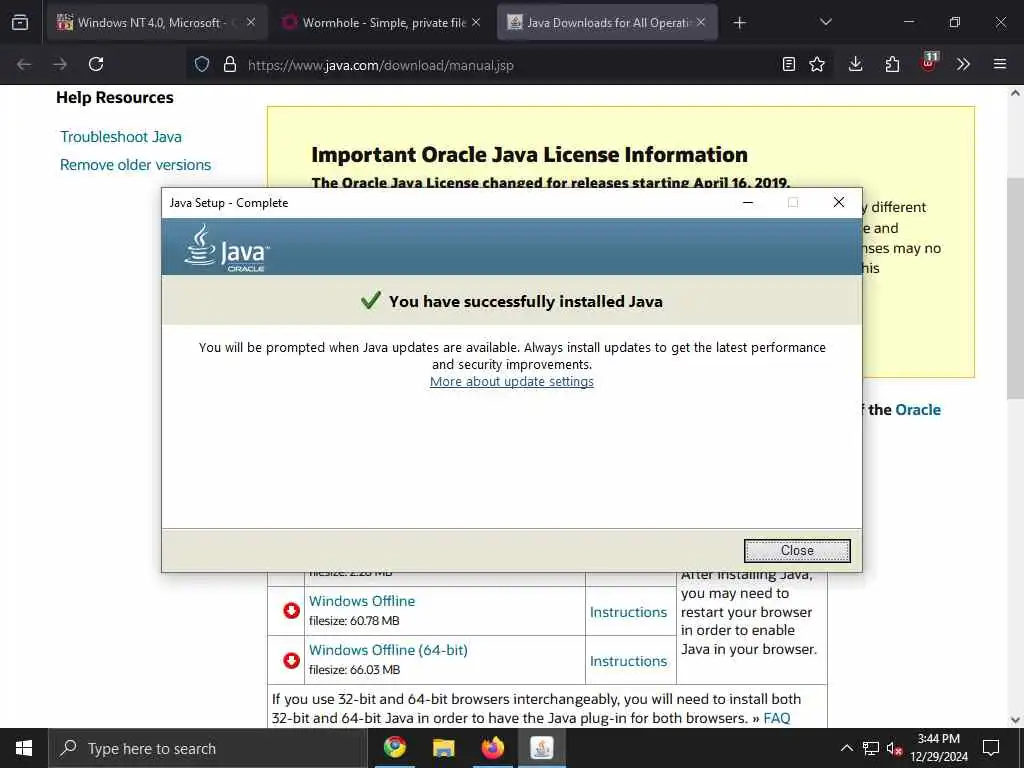Screen dimensions: 1024x768
Task: Go back to previous page
Action: 24,64
